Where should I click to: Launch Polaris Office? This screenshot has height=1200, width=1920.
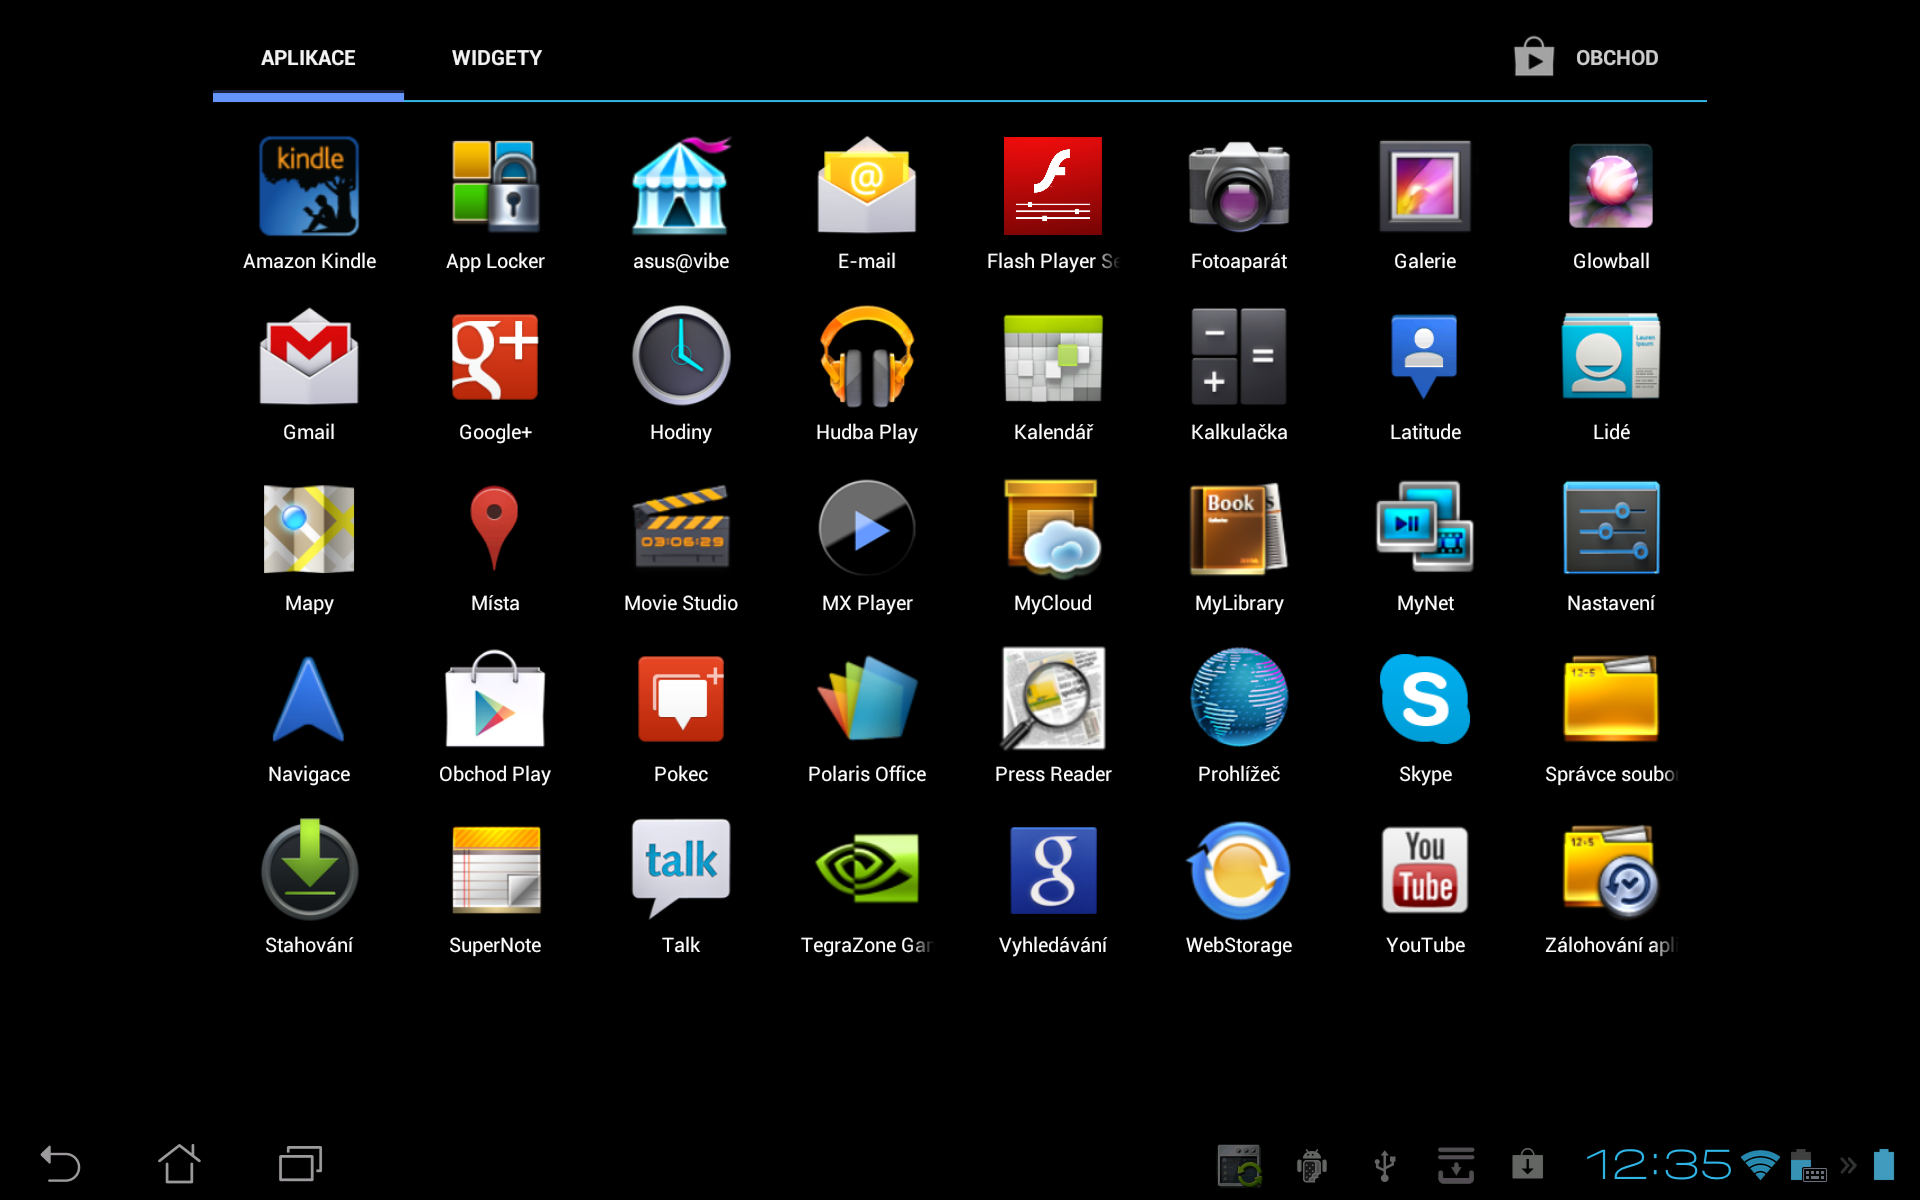click(x=866, y=699)
